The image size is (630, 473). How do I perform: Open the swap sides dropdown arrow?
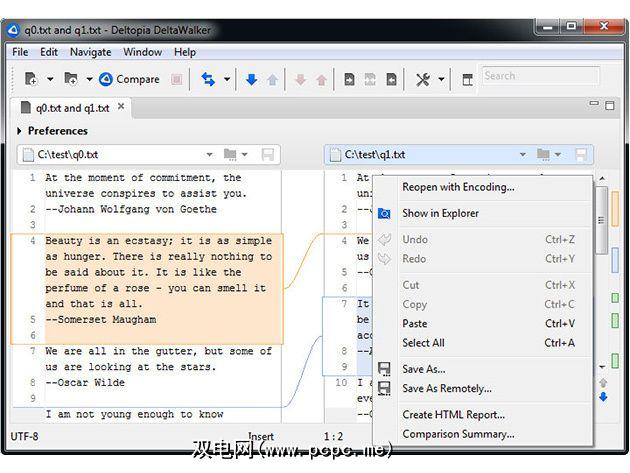(227, 79)
